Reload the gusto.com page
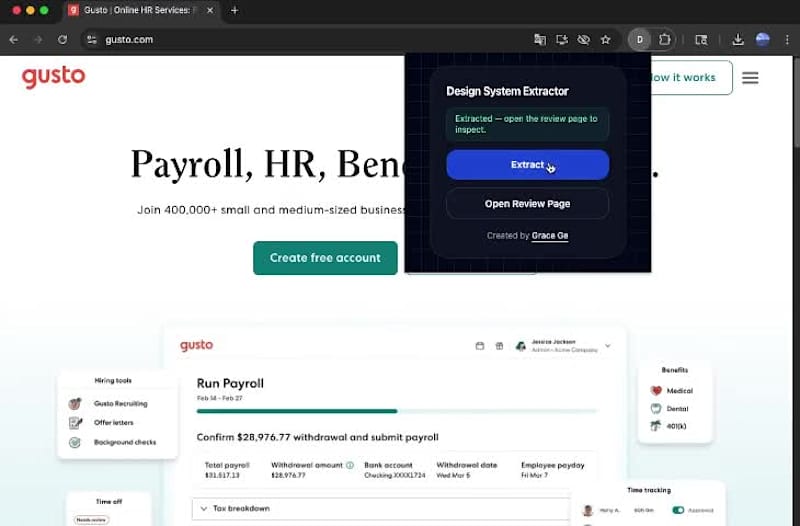800x526 pixels. (62, 40)
